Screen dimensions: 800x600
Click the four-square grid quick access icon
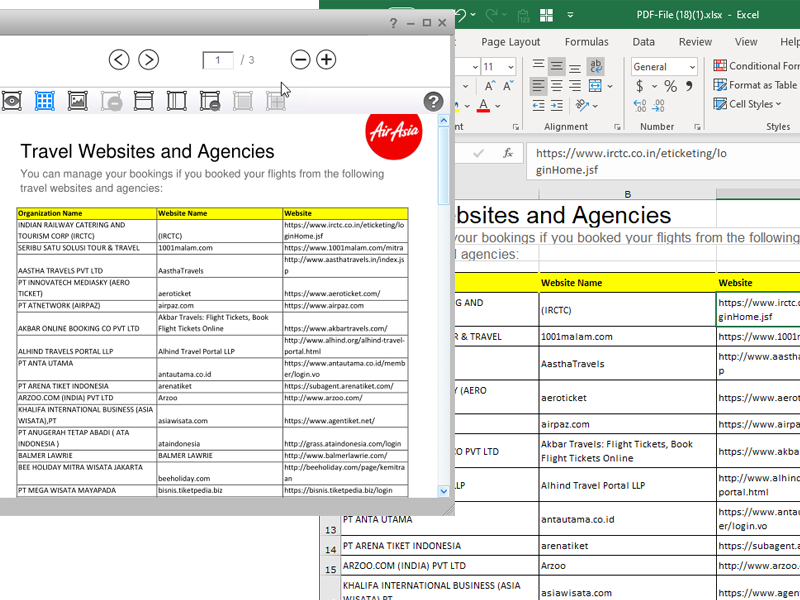[x=546, y=15]
